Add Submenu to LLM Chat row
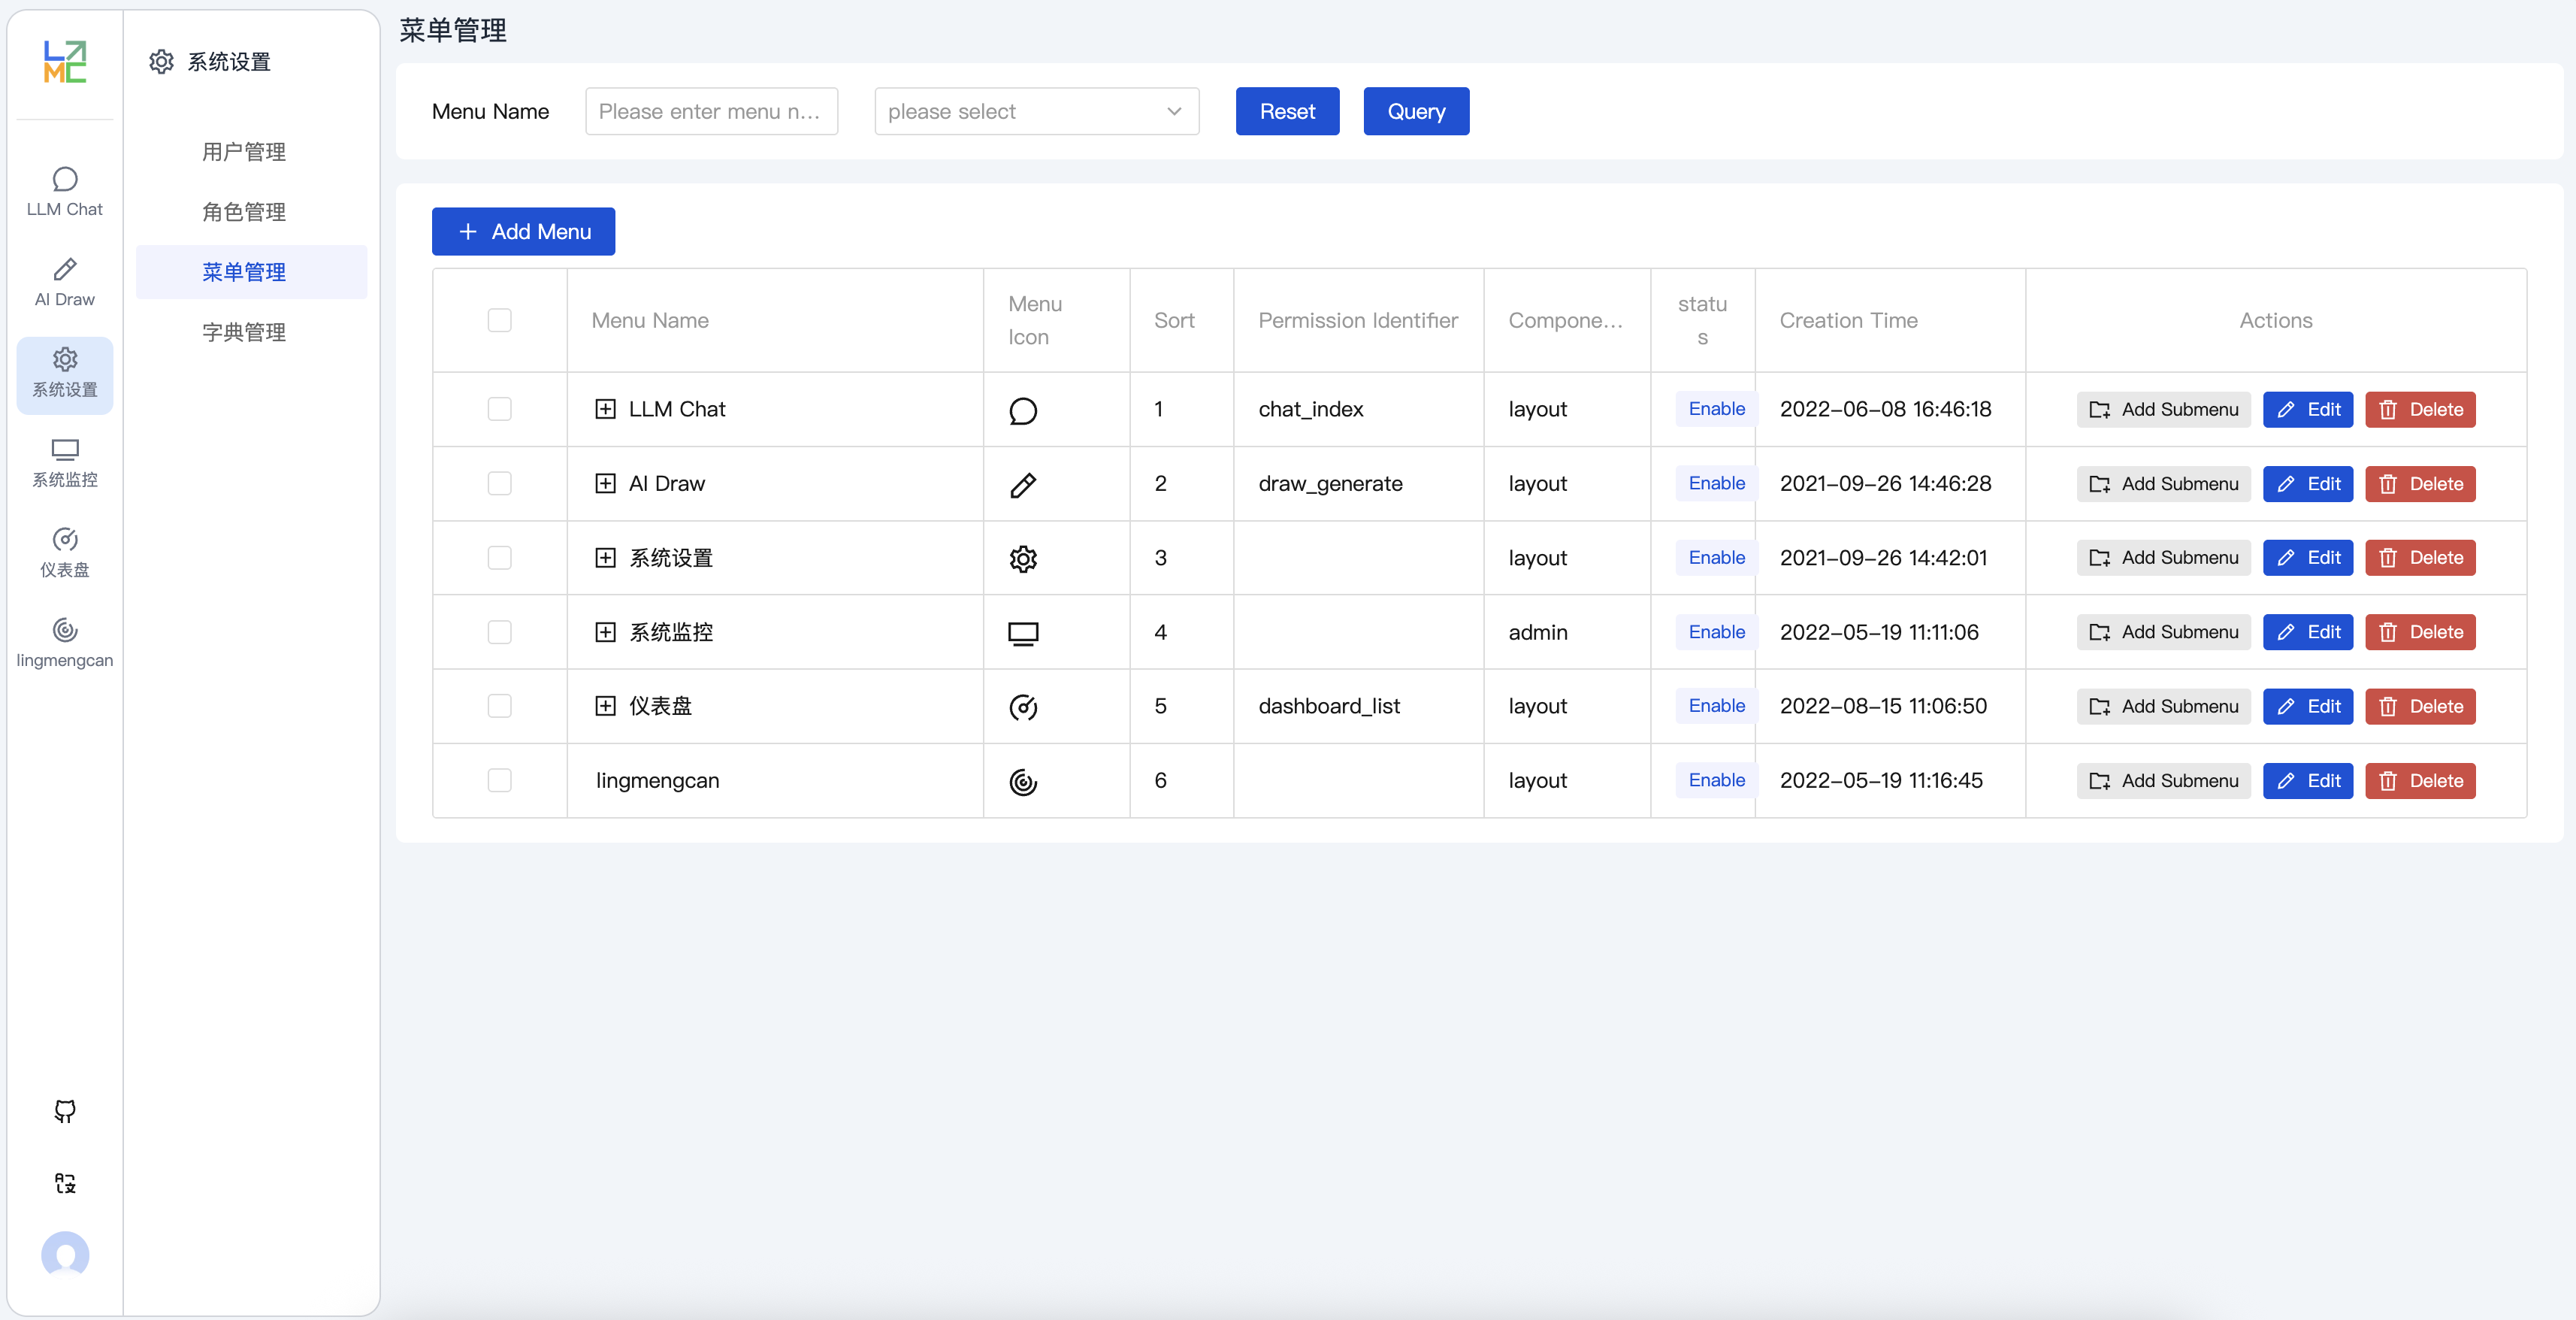Image resolution: width=2576 pixels, height=1320 pixels. point(2163,409)
